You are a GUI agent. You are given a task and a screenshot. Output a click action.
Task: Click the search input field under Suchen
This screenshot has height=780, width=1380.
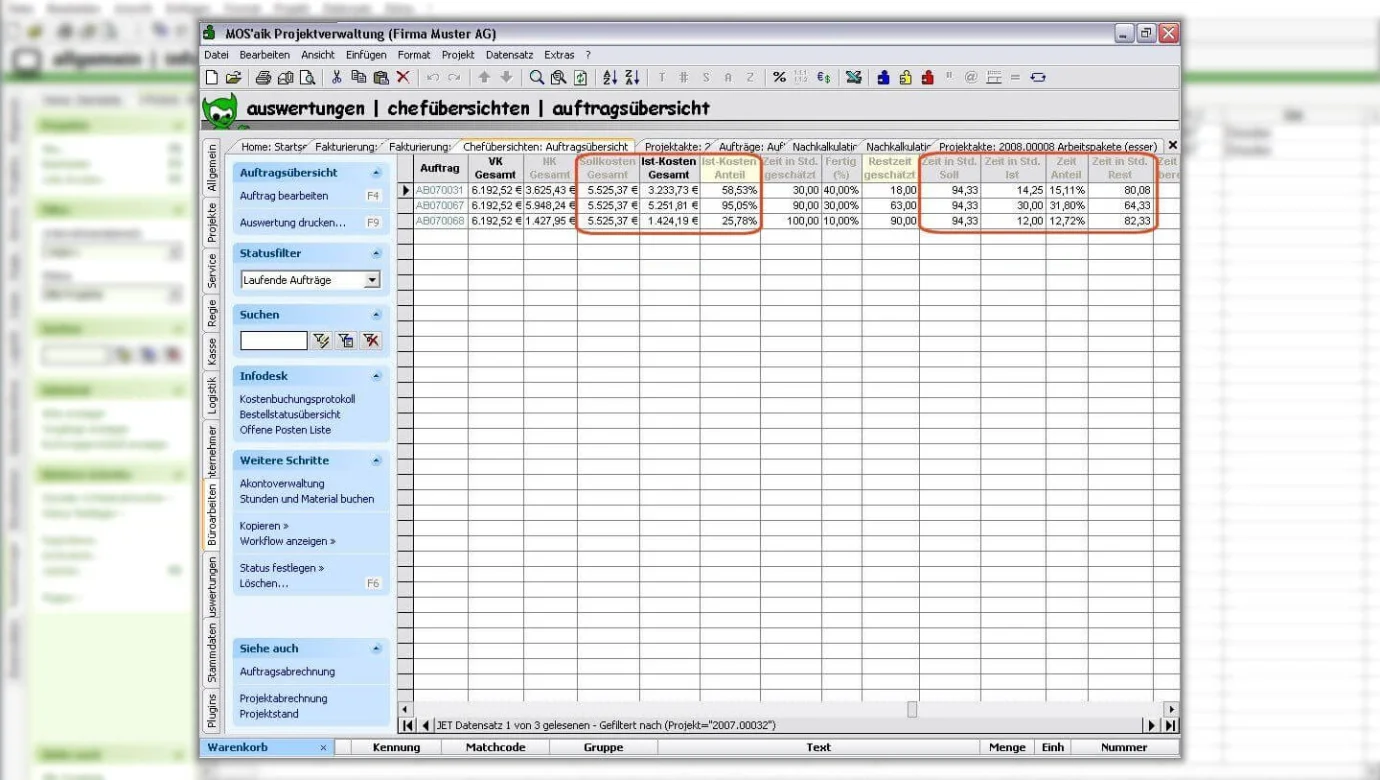[273, 341]
